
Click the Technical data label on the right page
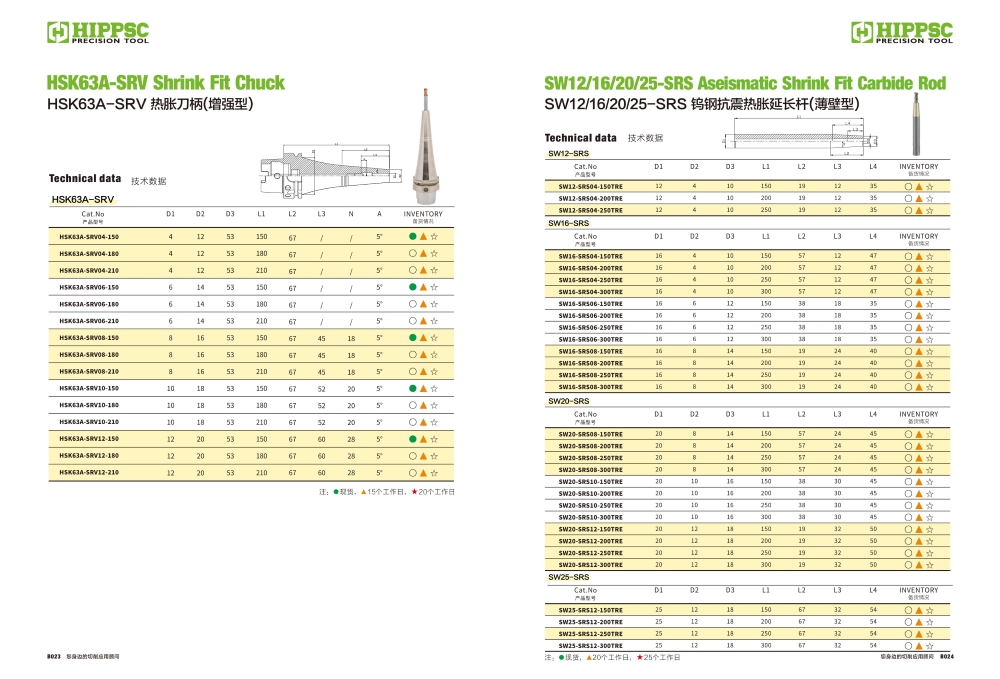[580, 138]
